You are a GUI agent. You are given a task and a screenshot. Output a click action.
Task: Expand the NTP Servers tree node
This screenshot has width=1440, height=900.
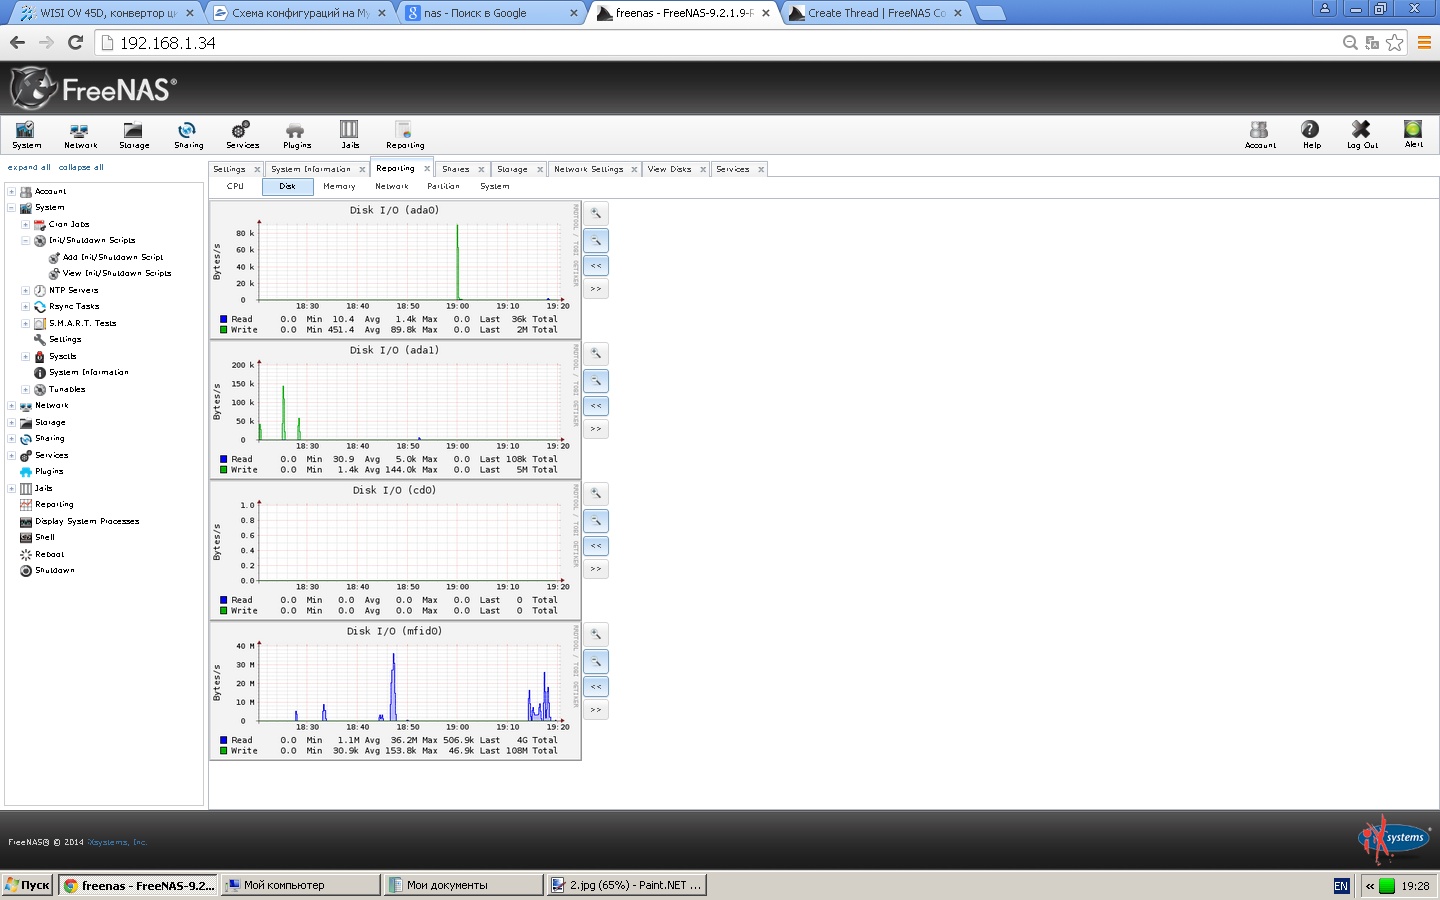pos(25,290)
